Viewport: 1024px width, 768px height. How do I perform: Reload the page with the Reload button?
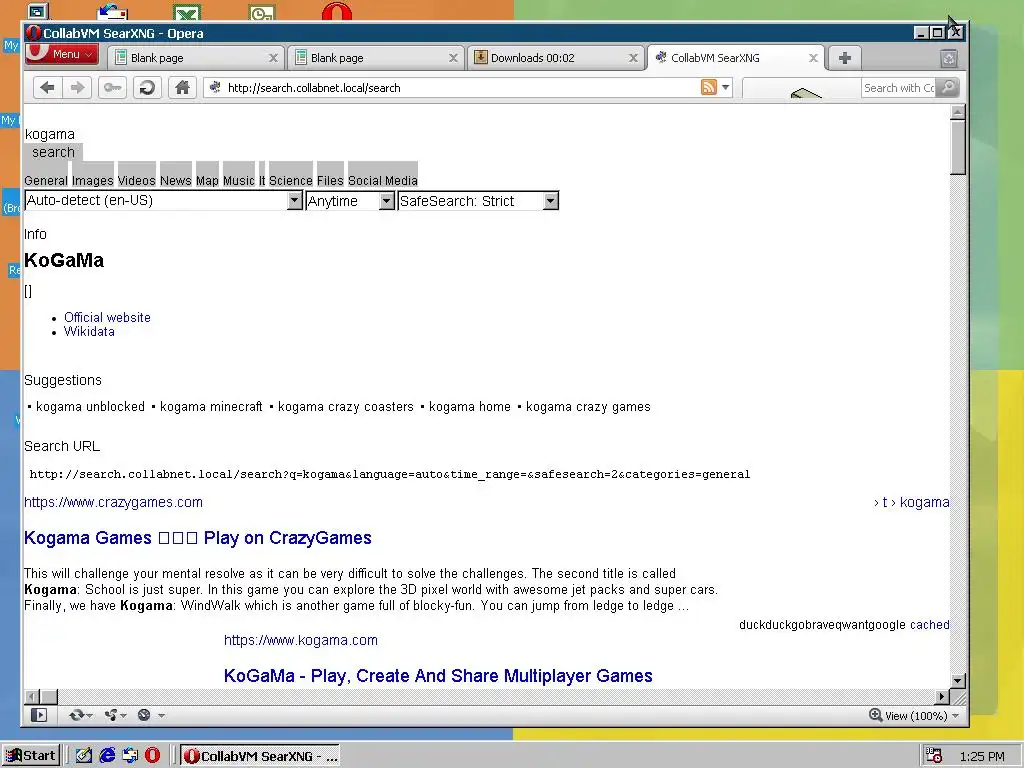coord(148,88)
